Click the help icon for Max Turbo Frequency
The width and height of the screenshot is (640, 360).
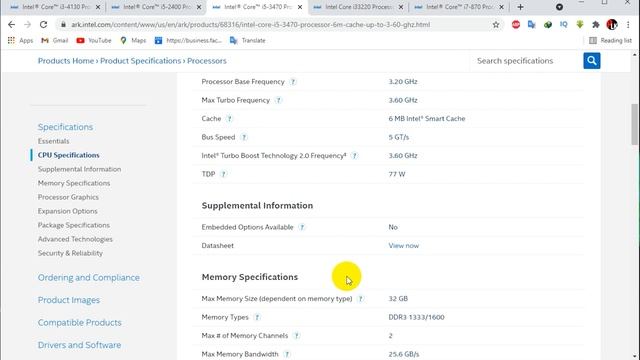pos(278,100)
